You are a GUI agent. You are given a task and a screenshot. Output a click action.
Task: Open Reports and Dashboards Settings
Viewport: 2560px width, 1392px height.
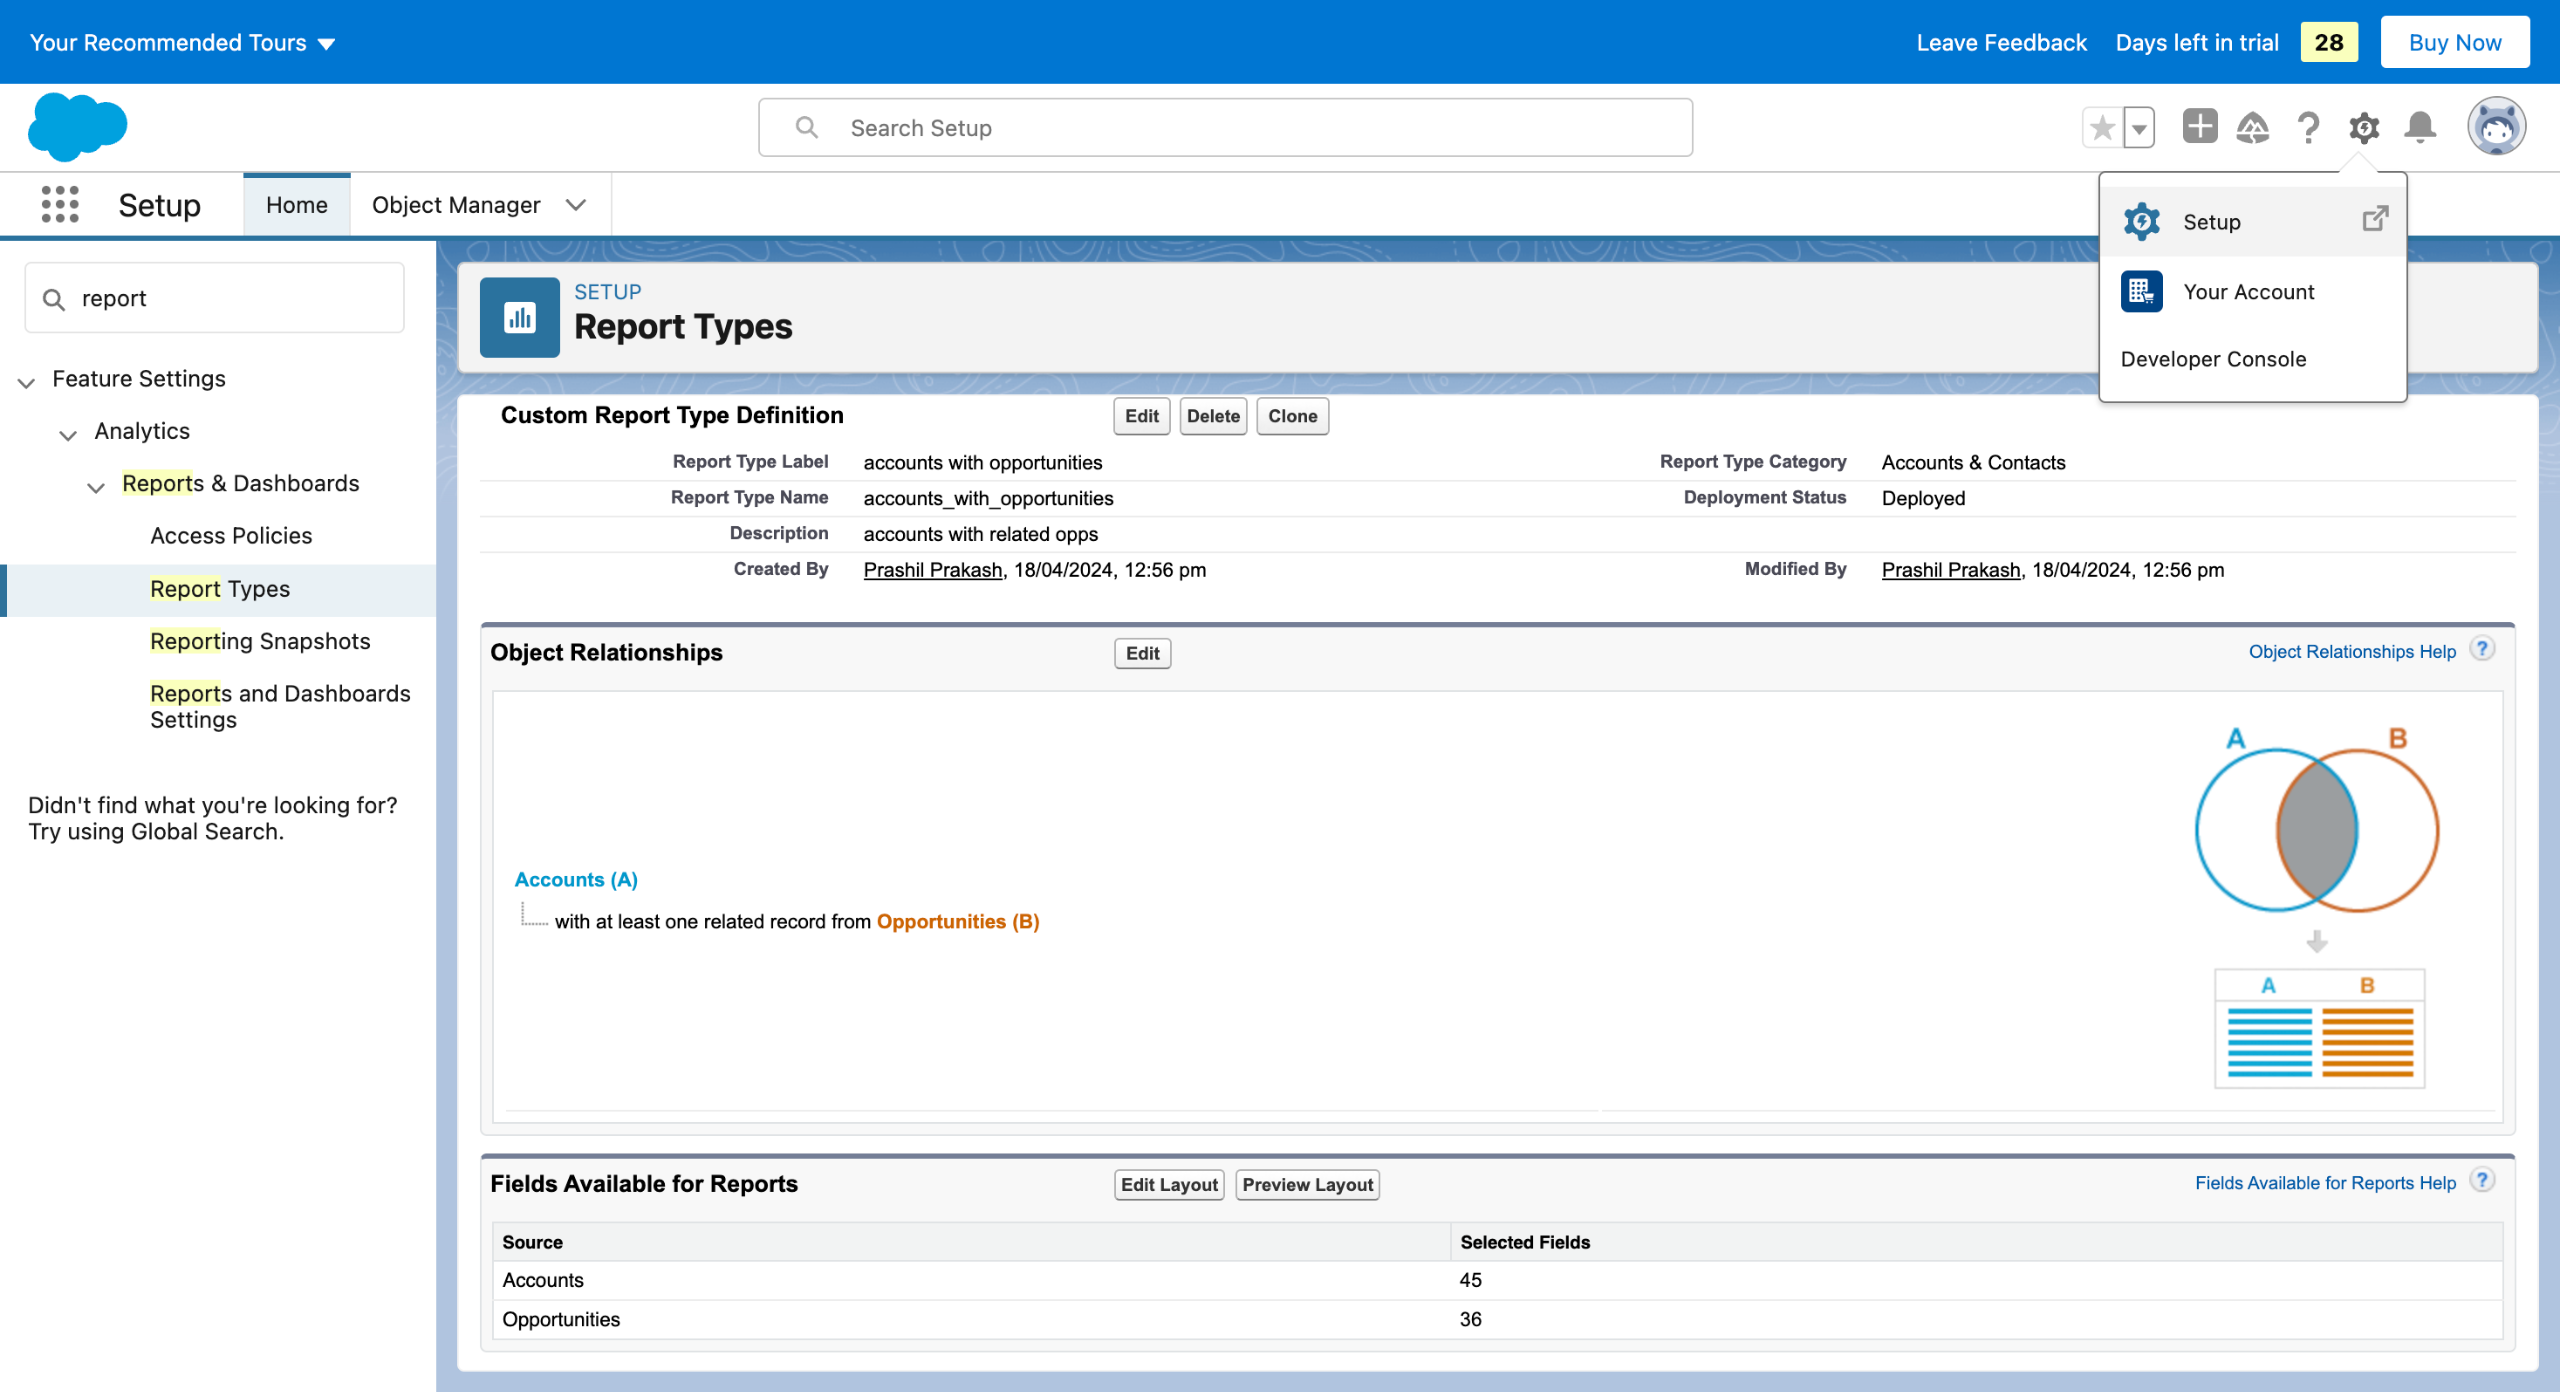280,706
